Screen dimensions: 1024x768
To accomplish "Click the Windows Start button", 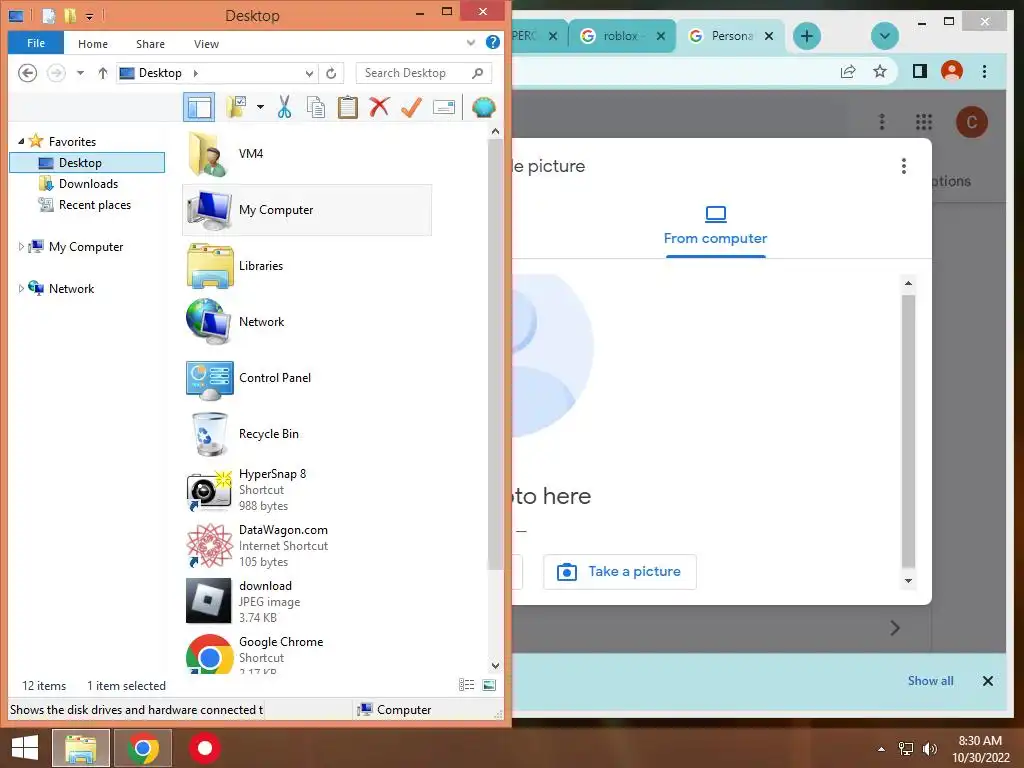I will point(25,748).
